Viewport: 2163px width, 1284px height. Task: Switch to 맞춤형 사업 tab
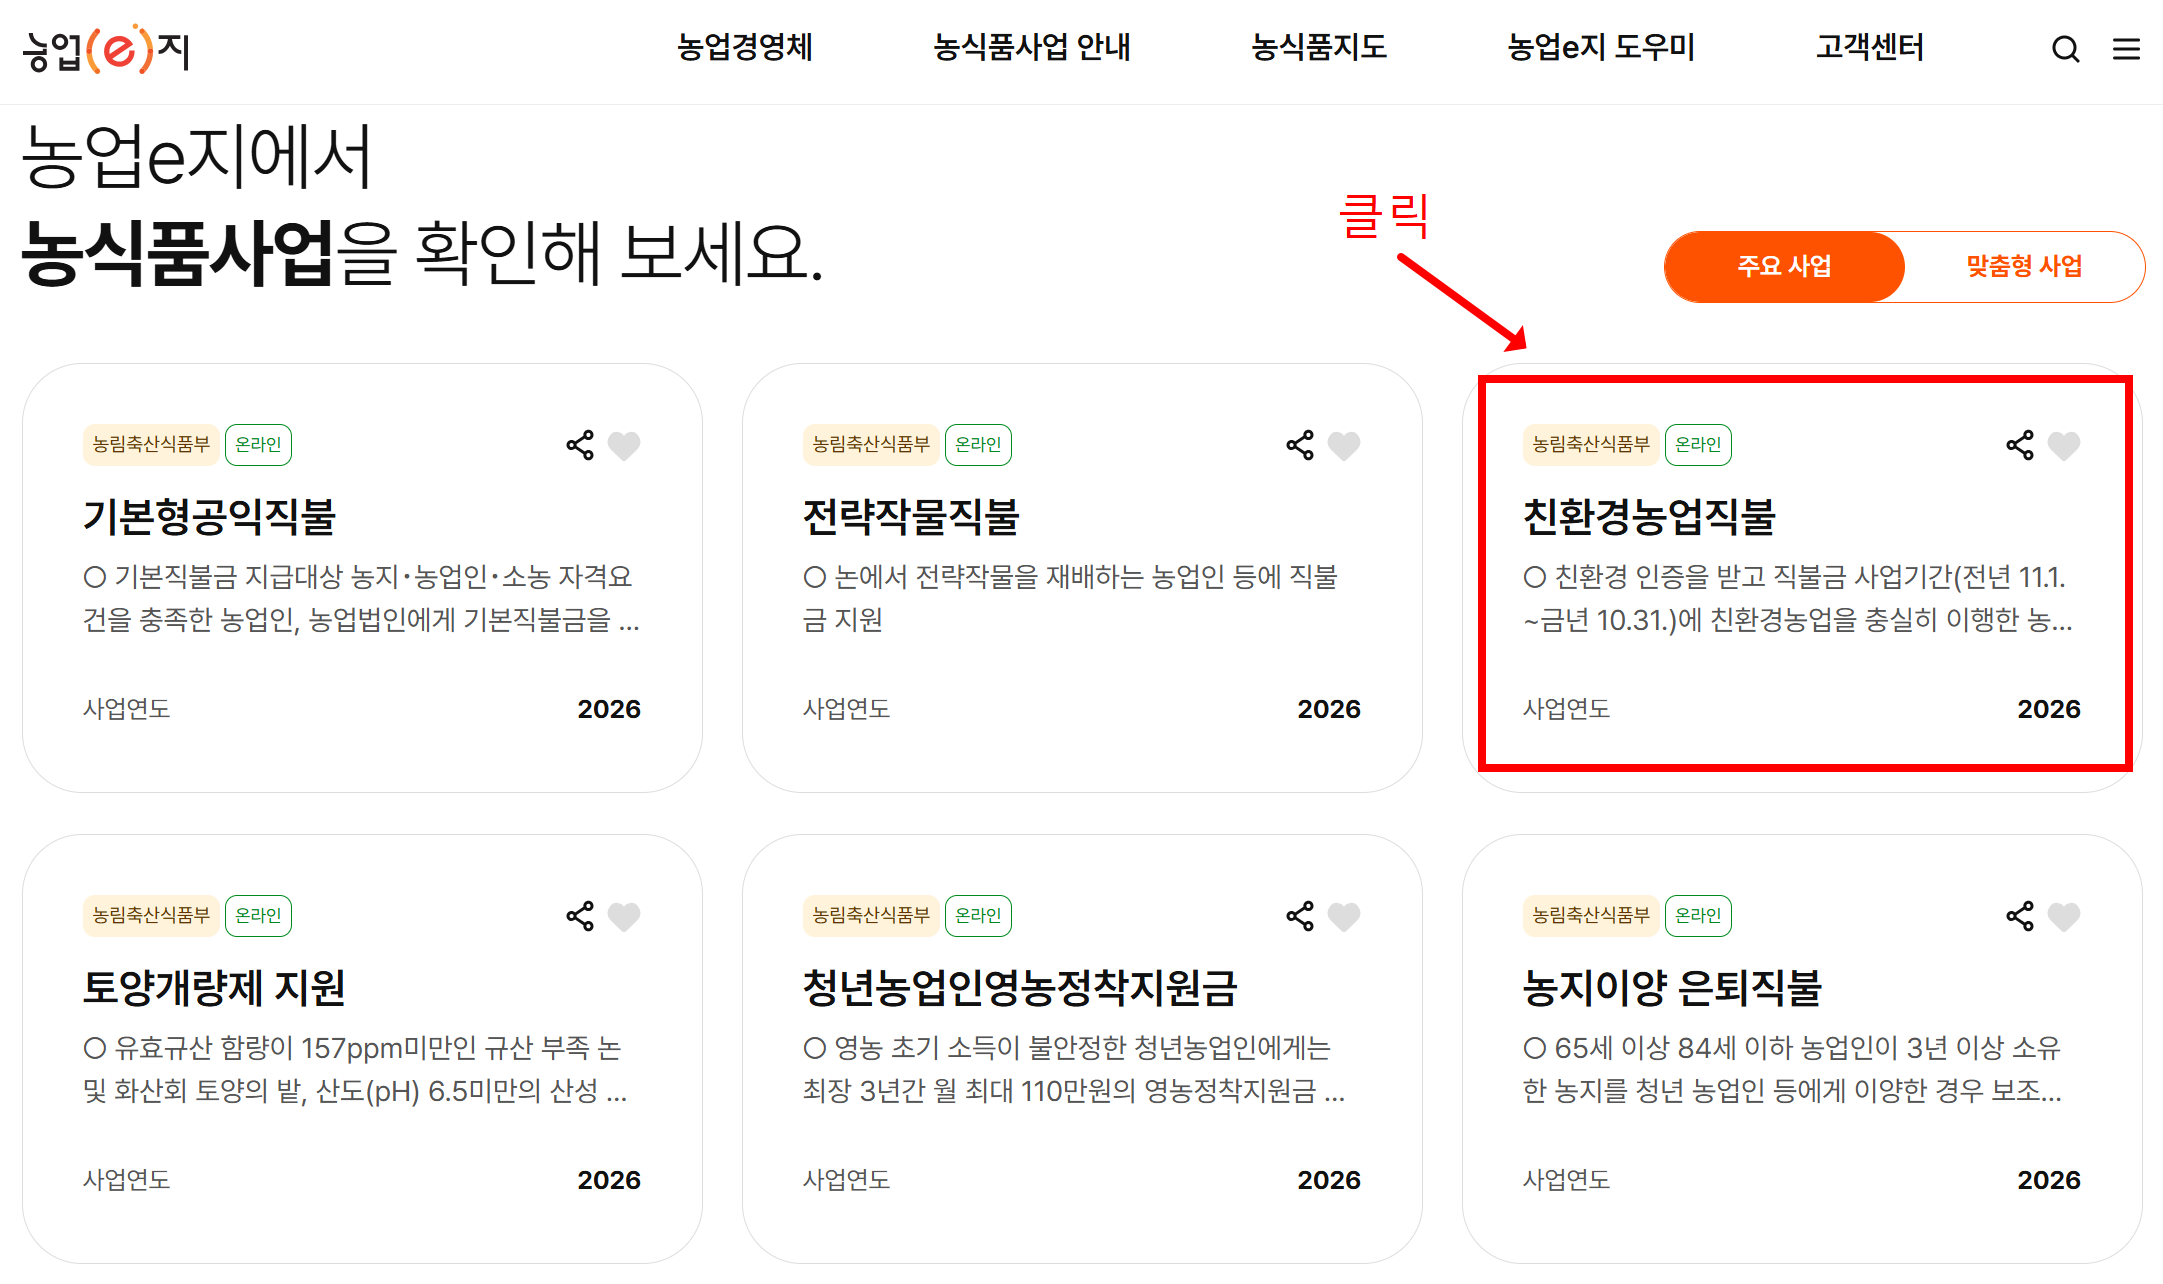coord(2024,266)
